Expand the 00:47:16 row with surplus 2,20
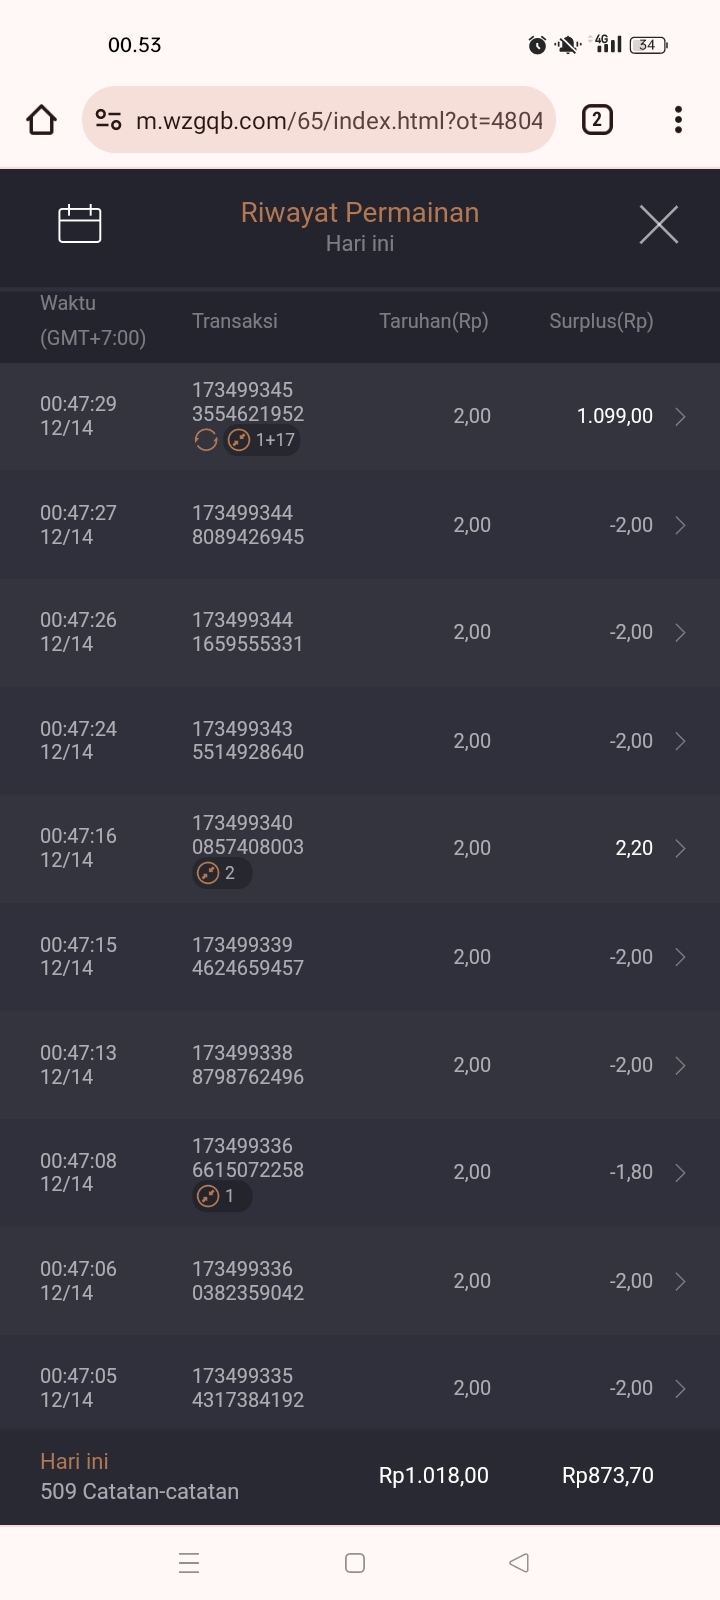720x1600 pixels. tap(680, 849)
